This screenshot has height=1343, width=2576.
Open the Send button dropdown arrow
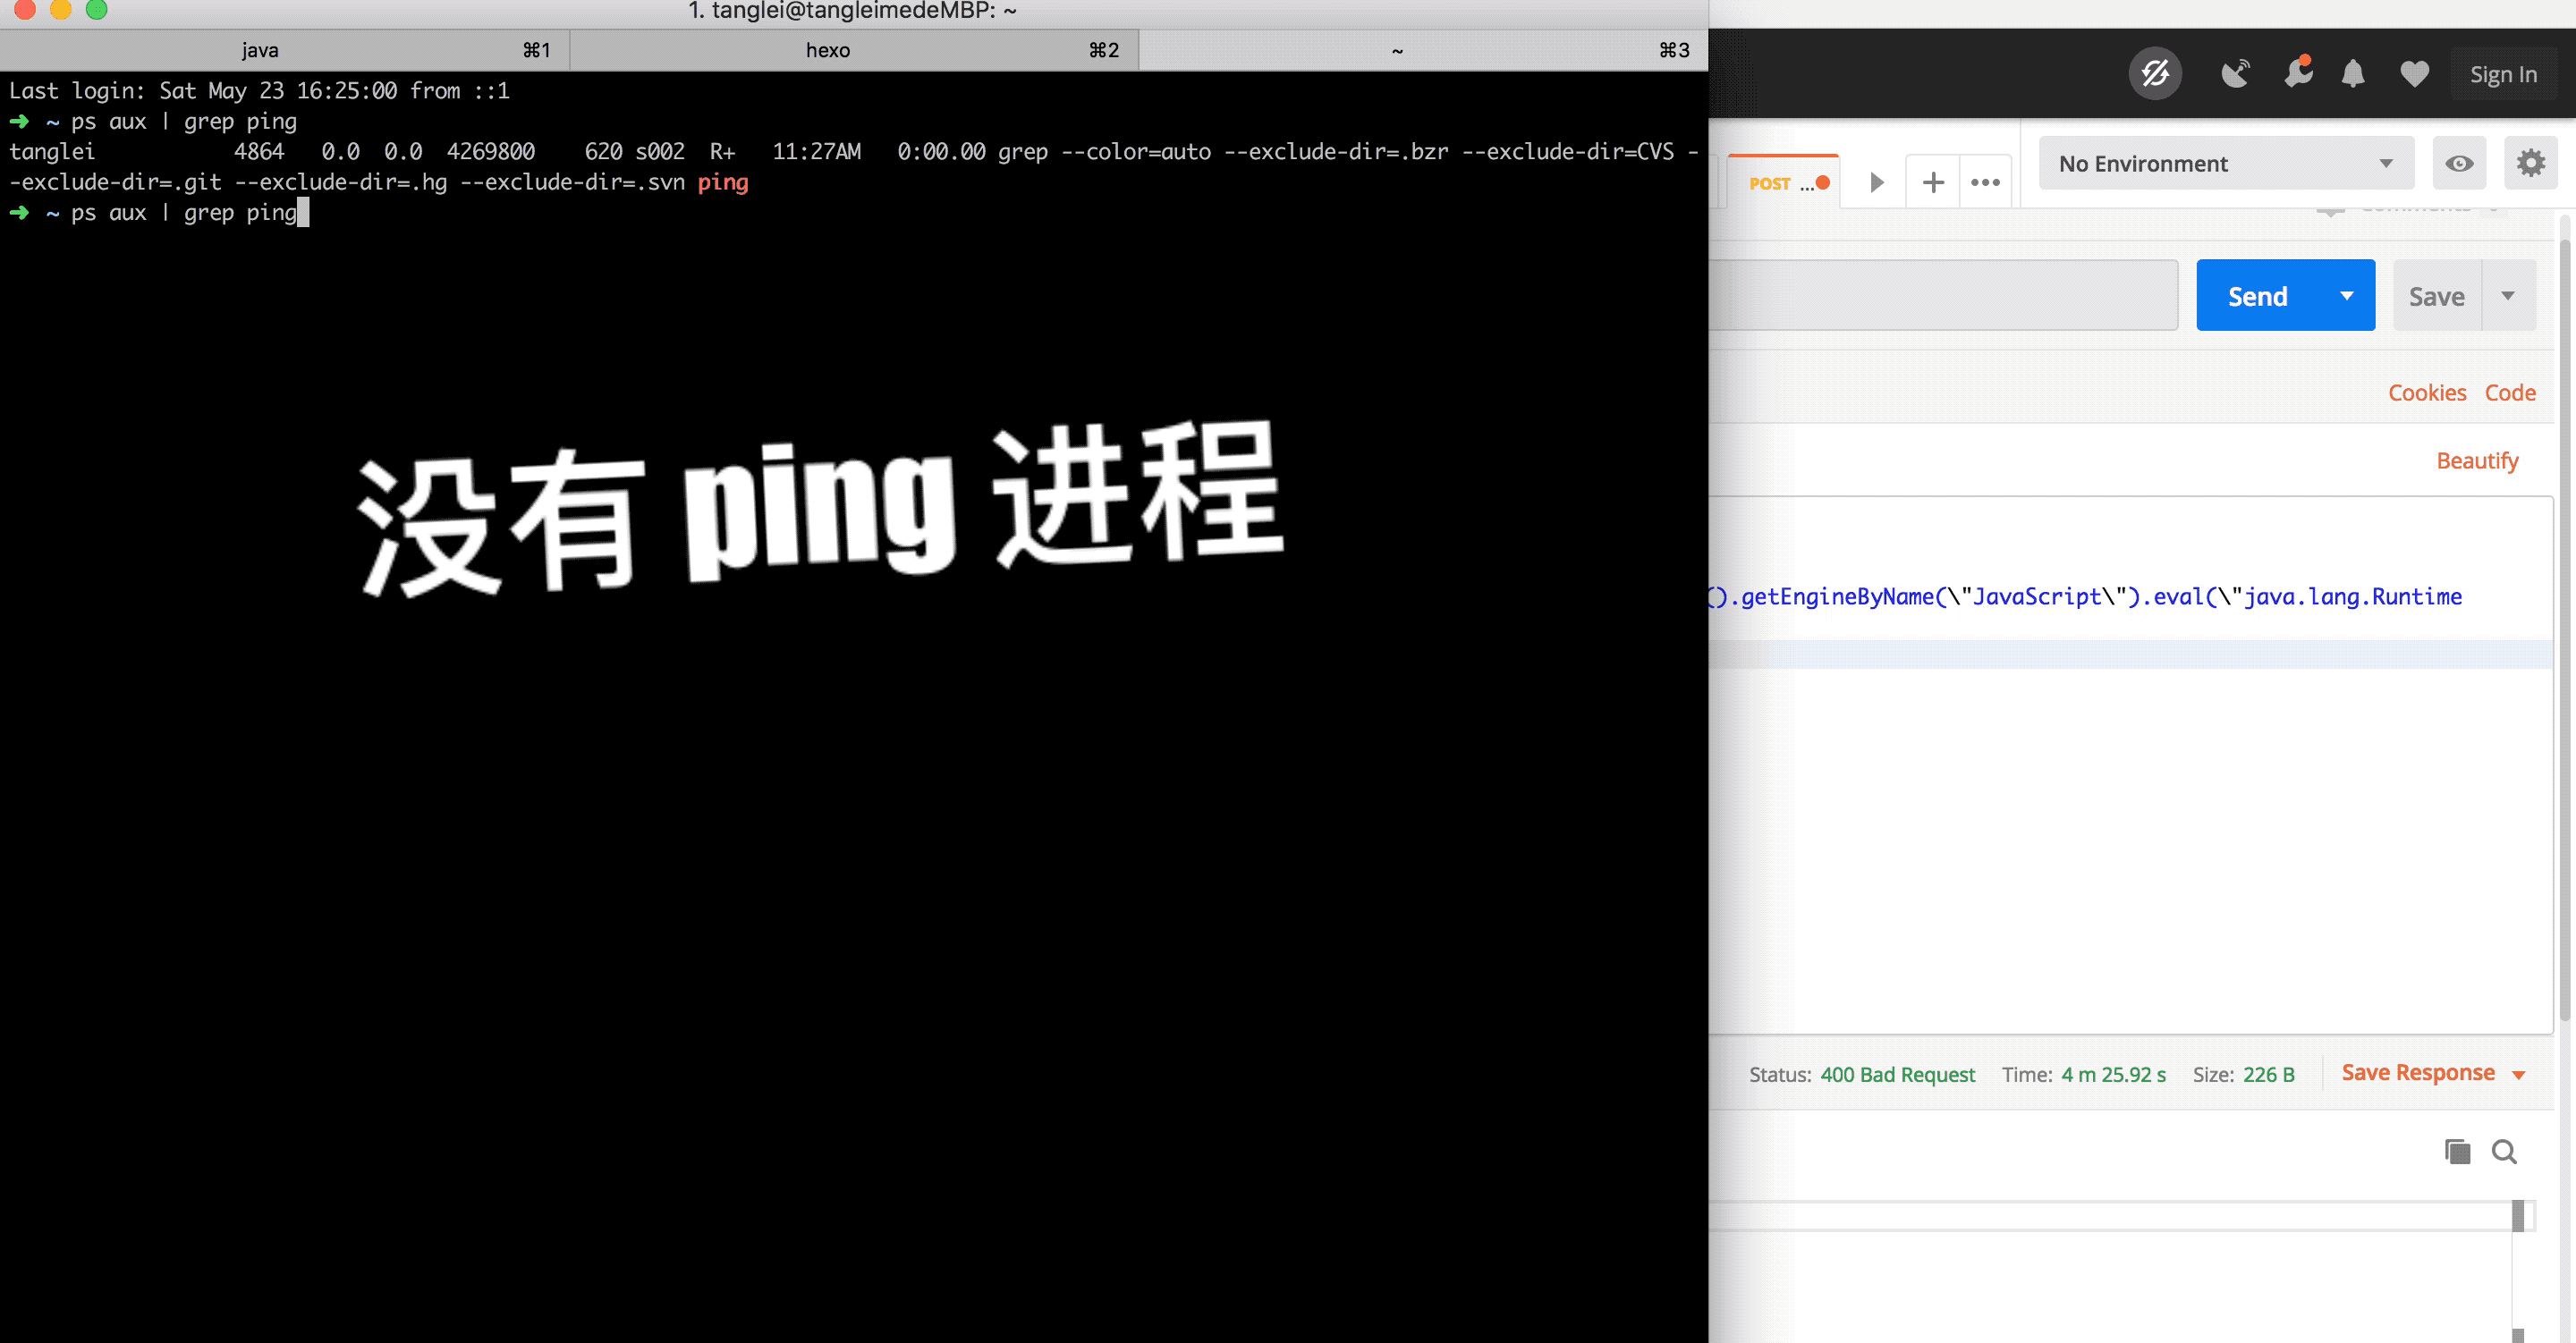tap(2346, 295)
